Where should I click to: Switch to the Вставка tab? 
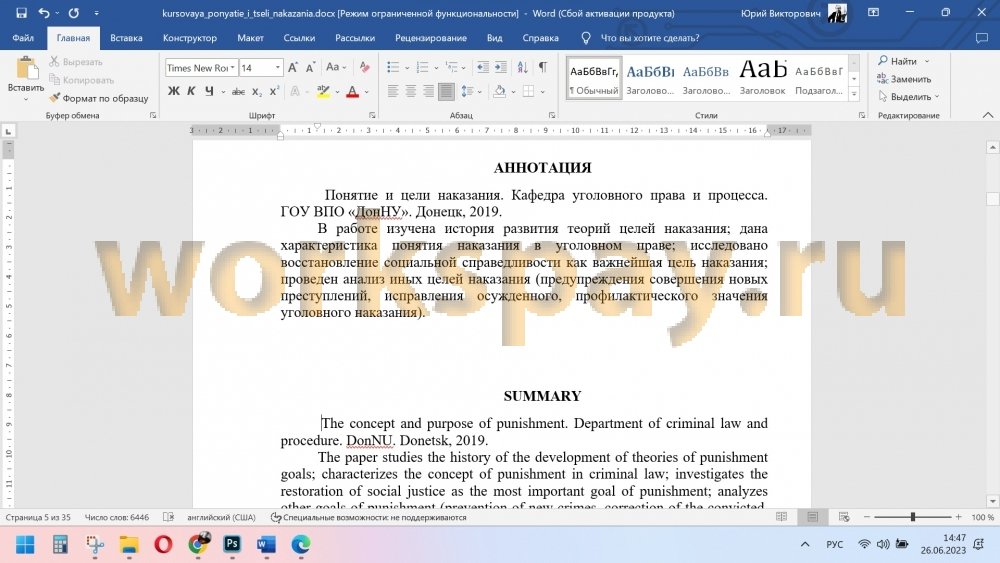pos(126,38)
